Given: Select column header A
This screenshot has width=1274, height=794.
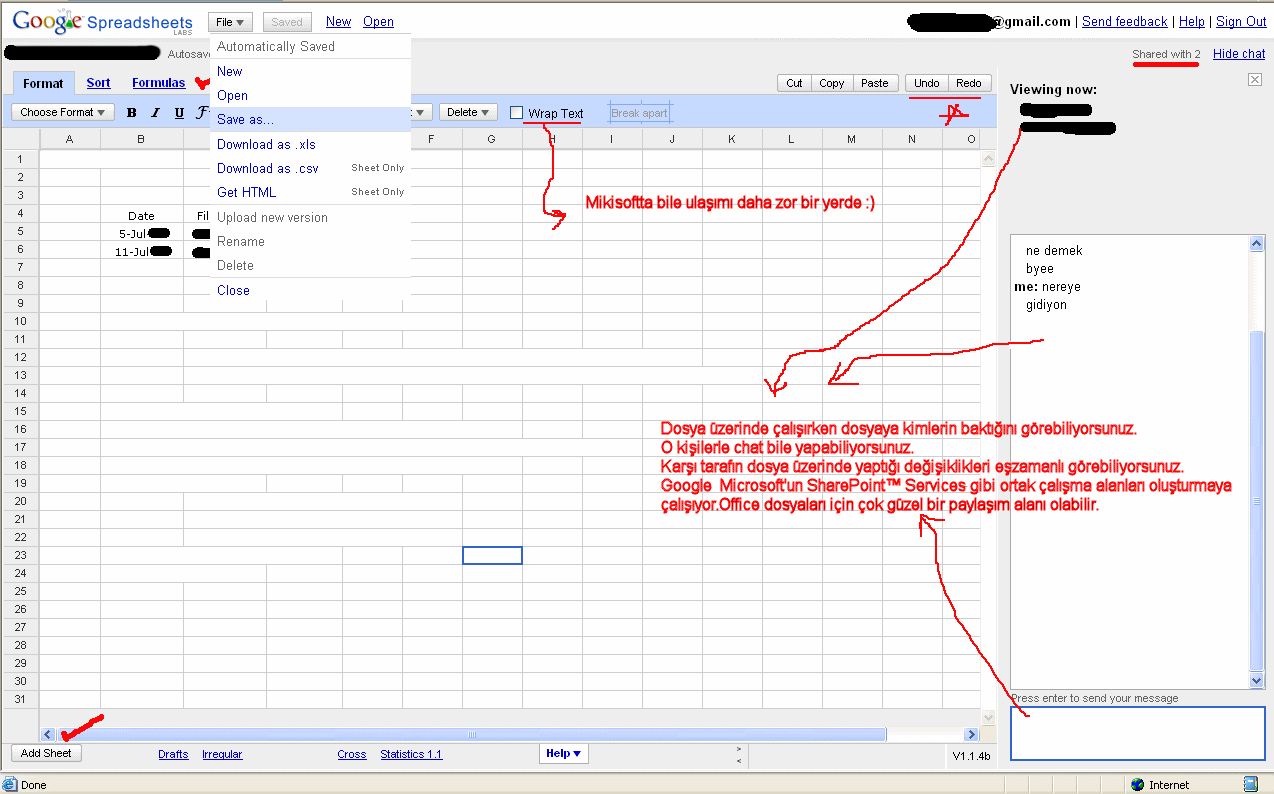Looking at the screenshot, I should 69,139.
